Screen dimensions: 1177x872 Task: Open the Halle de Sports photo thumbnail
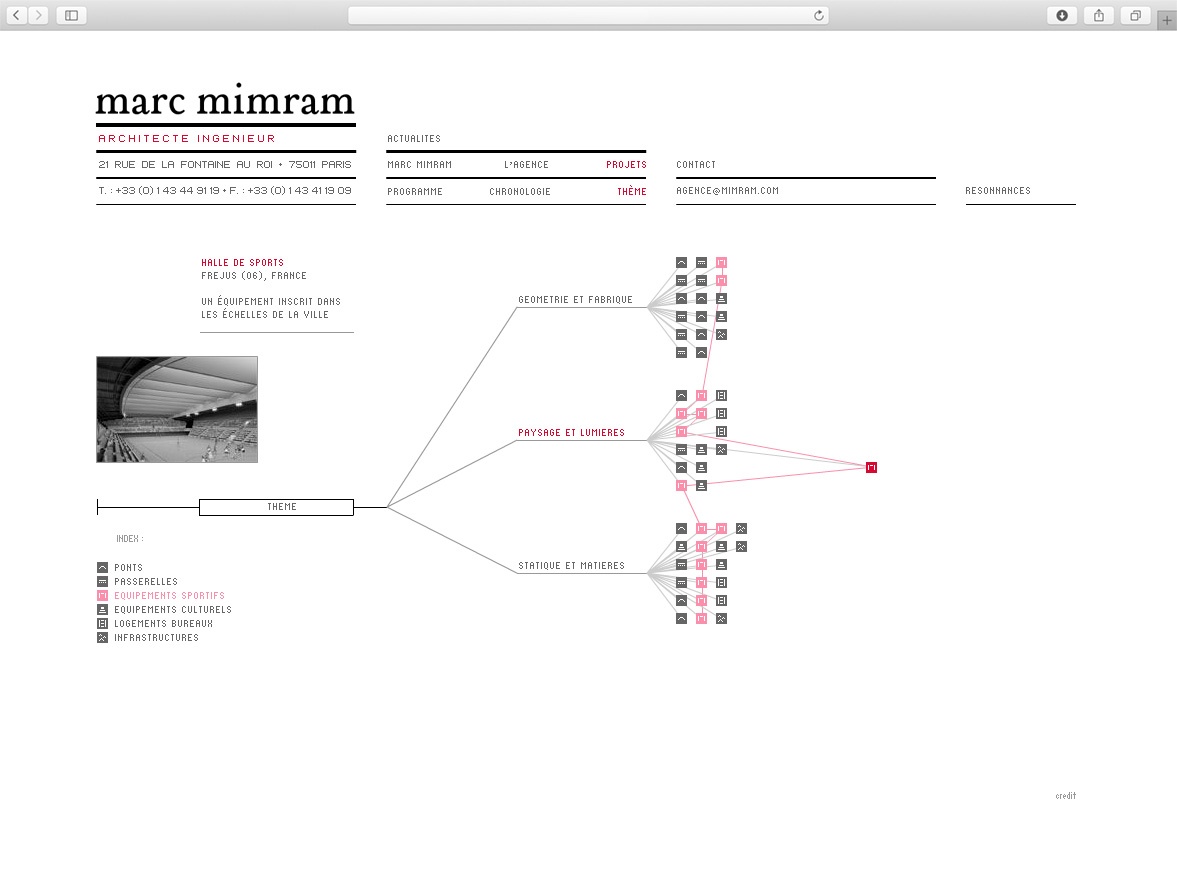click(177, 409)
